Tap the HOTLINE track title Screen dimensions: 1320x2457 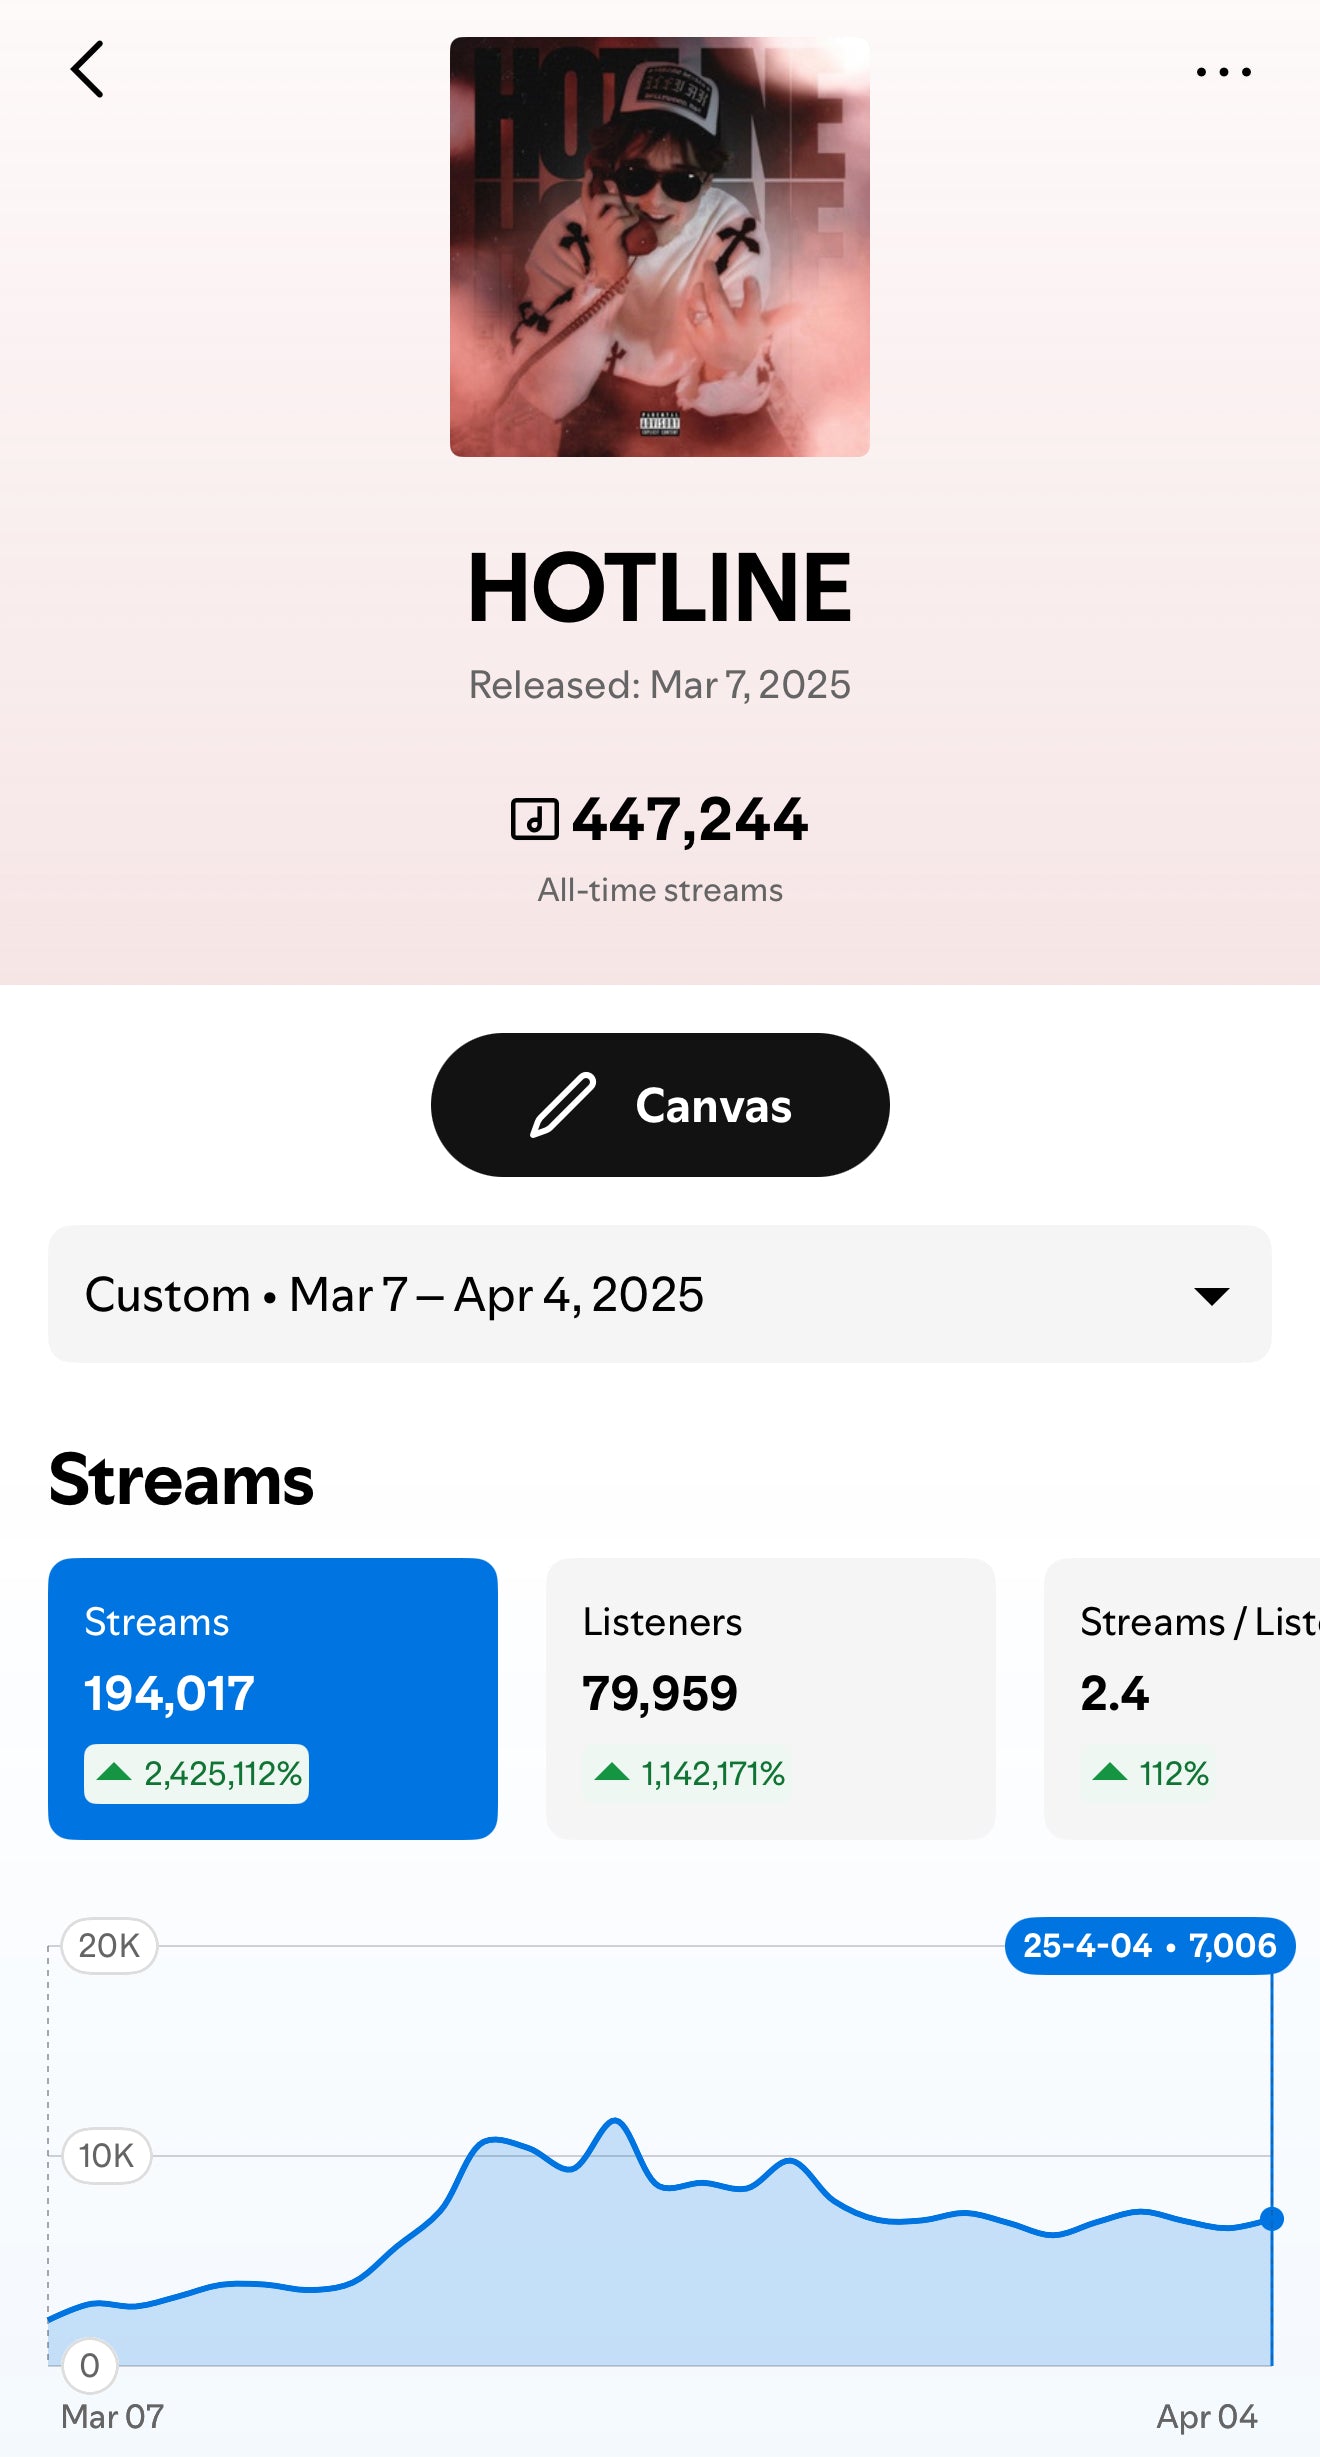click(660, 588)
